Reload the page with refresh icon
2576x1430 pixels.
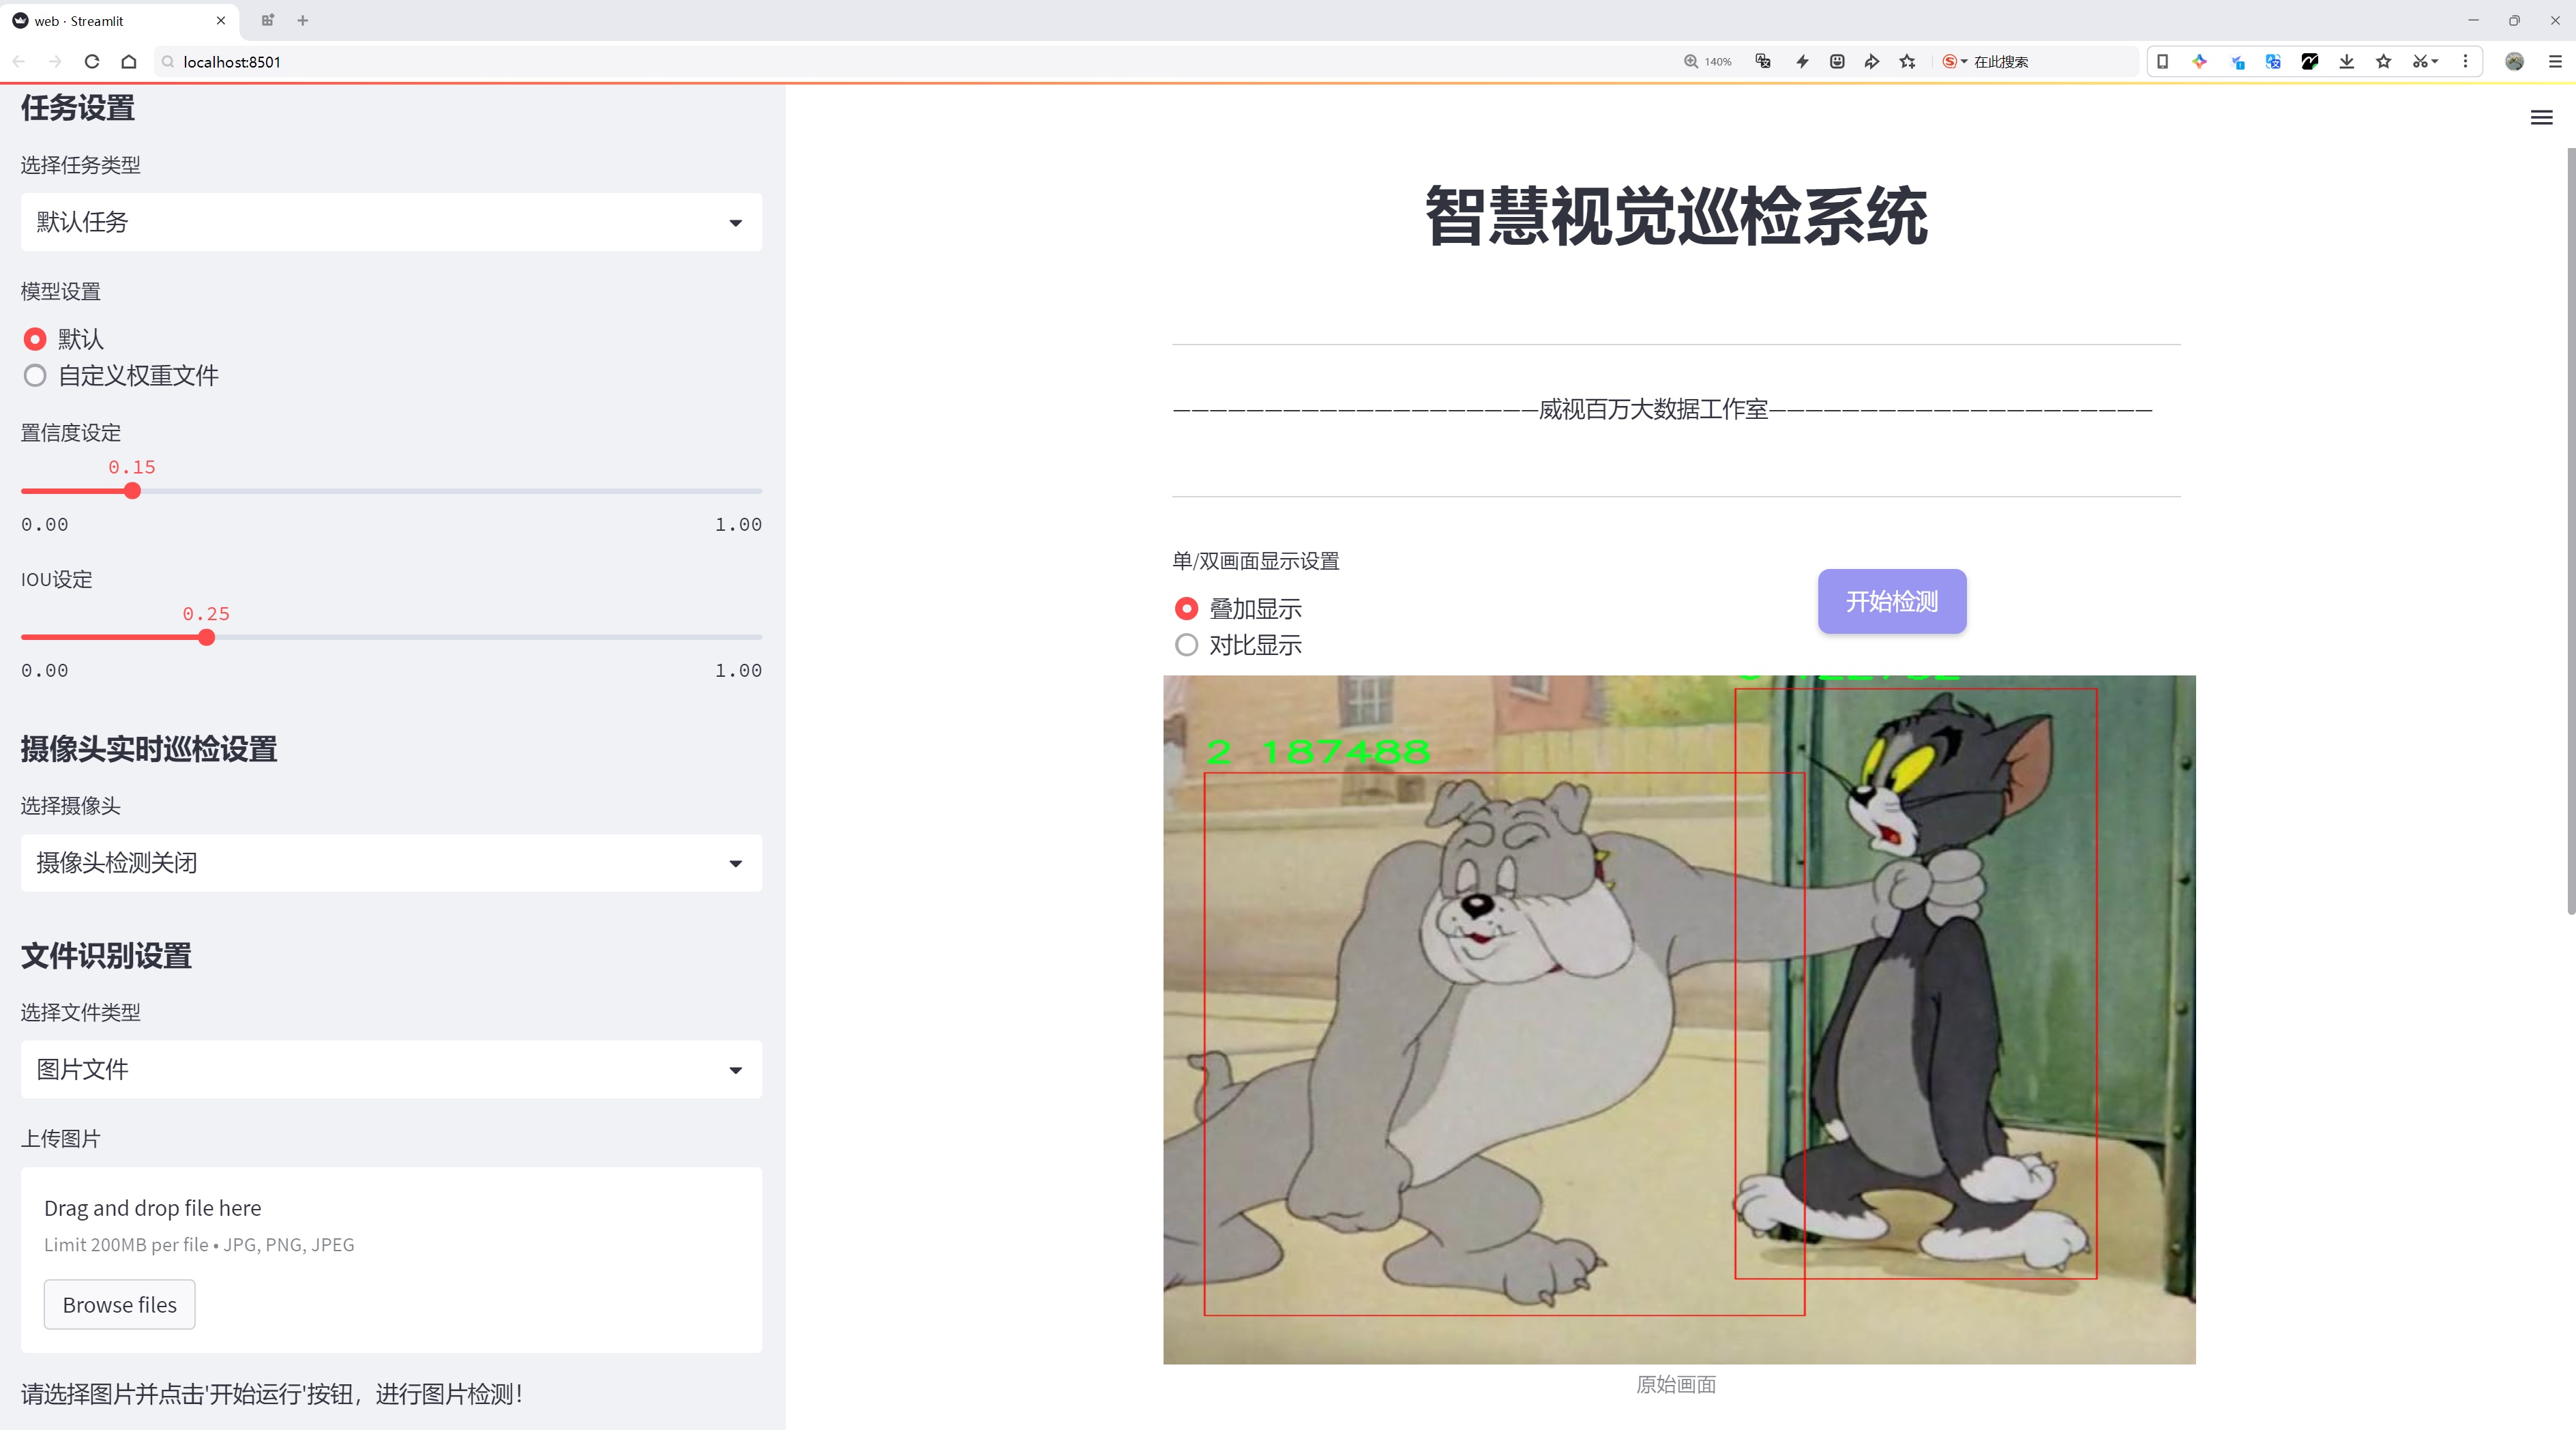coord(92,62)
